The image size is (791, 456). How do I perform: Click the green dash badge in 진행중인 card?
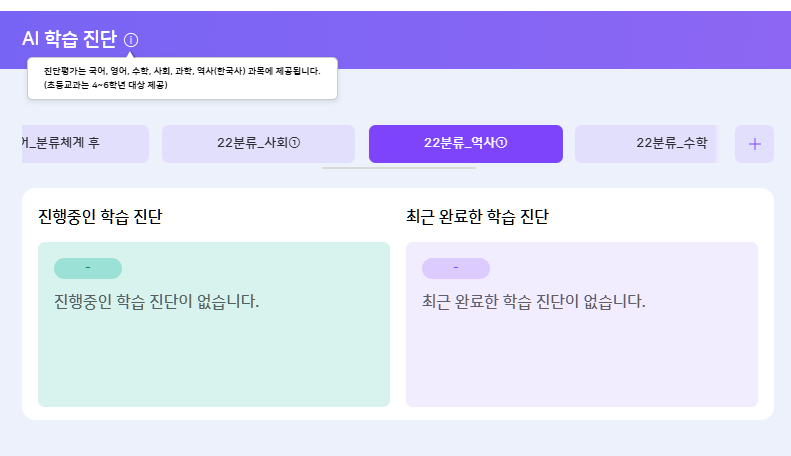pyautogui.click(x=88, y=268)
